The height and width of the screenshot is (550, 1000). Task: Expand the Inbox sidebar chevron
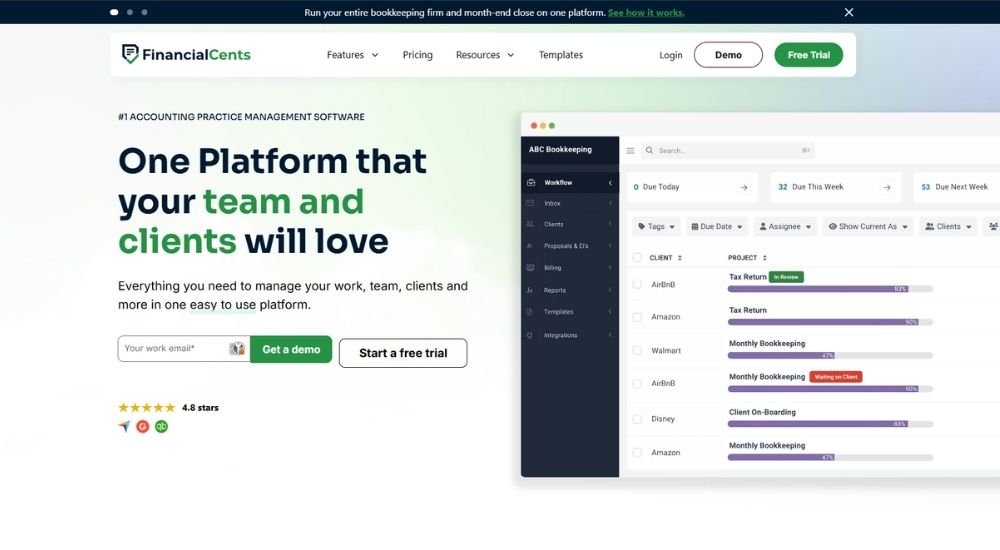[x=610, y=204]
